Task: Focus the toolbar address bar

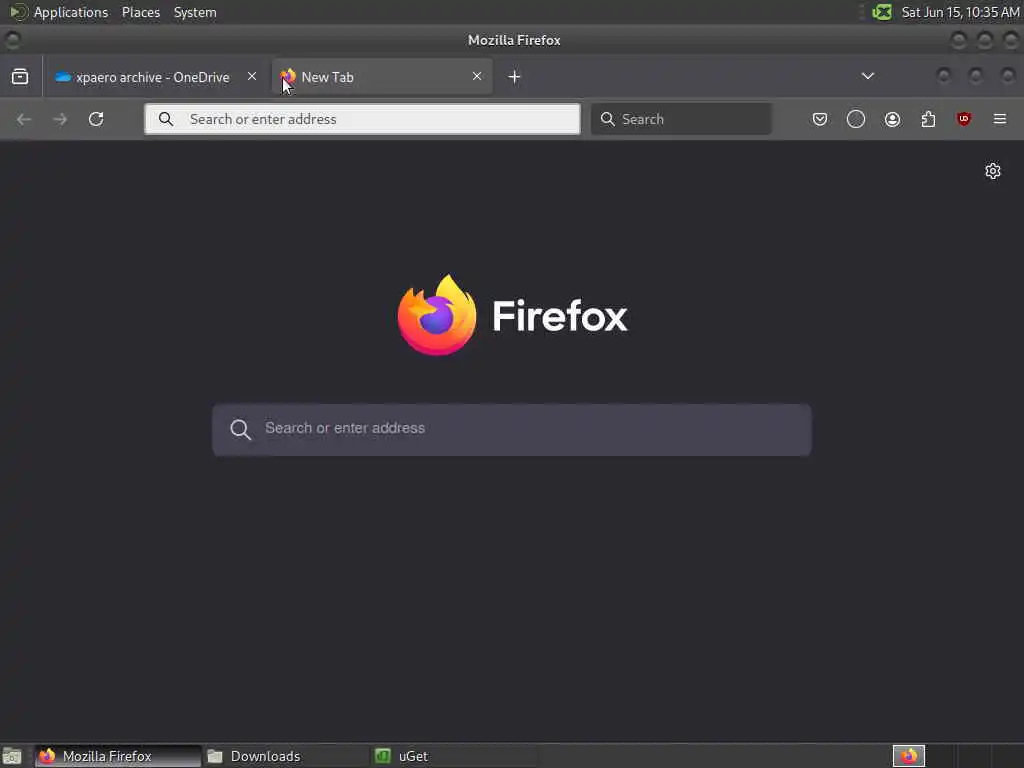Action: coord(362,119)
